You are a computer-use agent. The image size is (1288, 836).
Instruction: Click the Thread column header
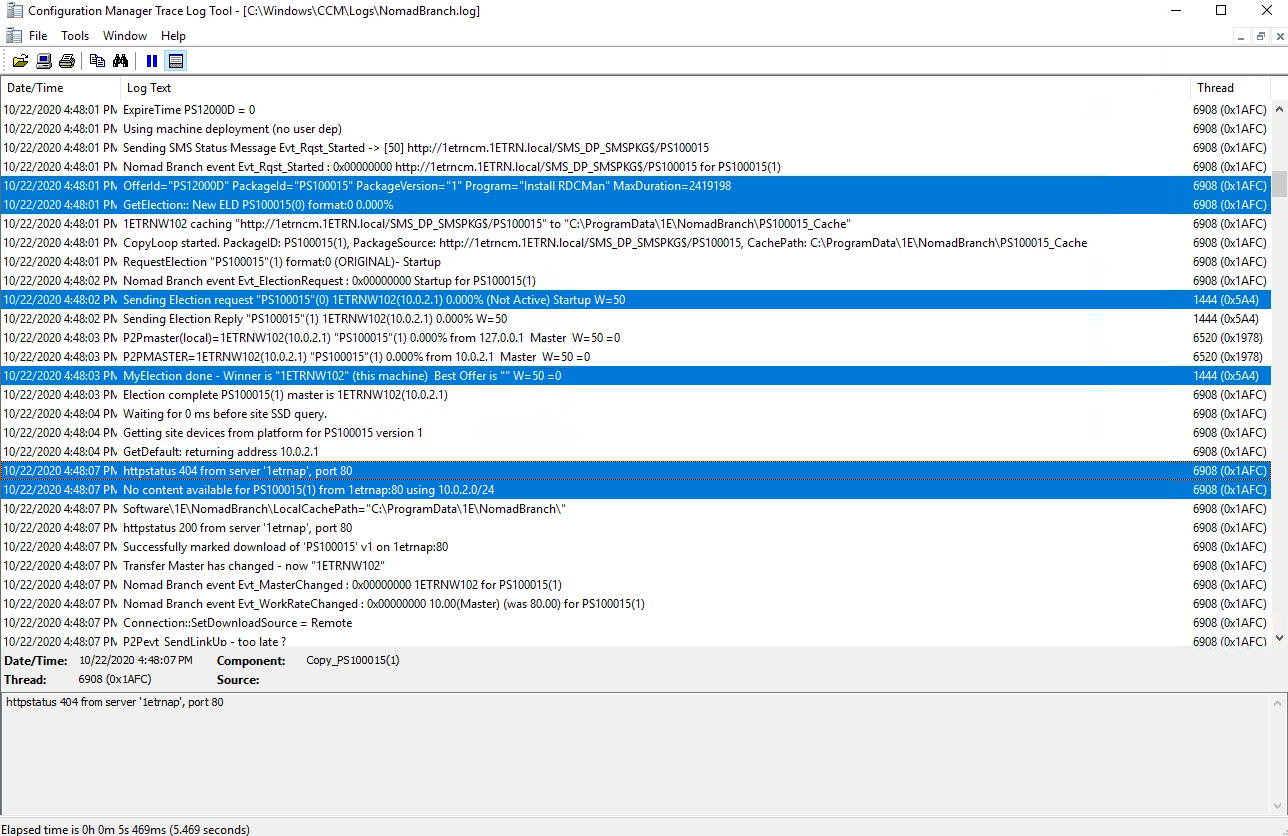[x=1228, y=88]
